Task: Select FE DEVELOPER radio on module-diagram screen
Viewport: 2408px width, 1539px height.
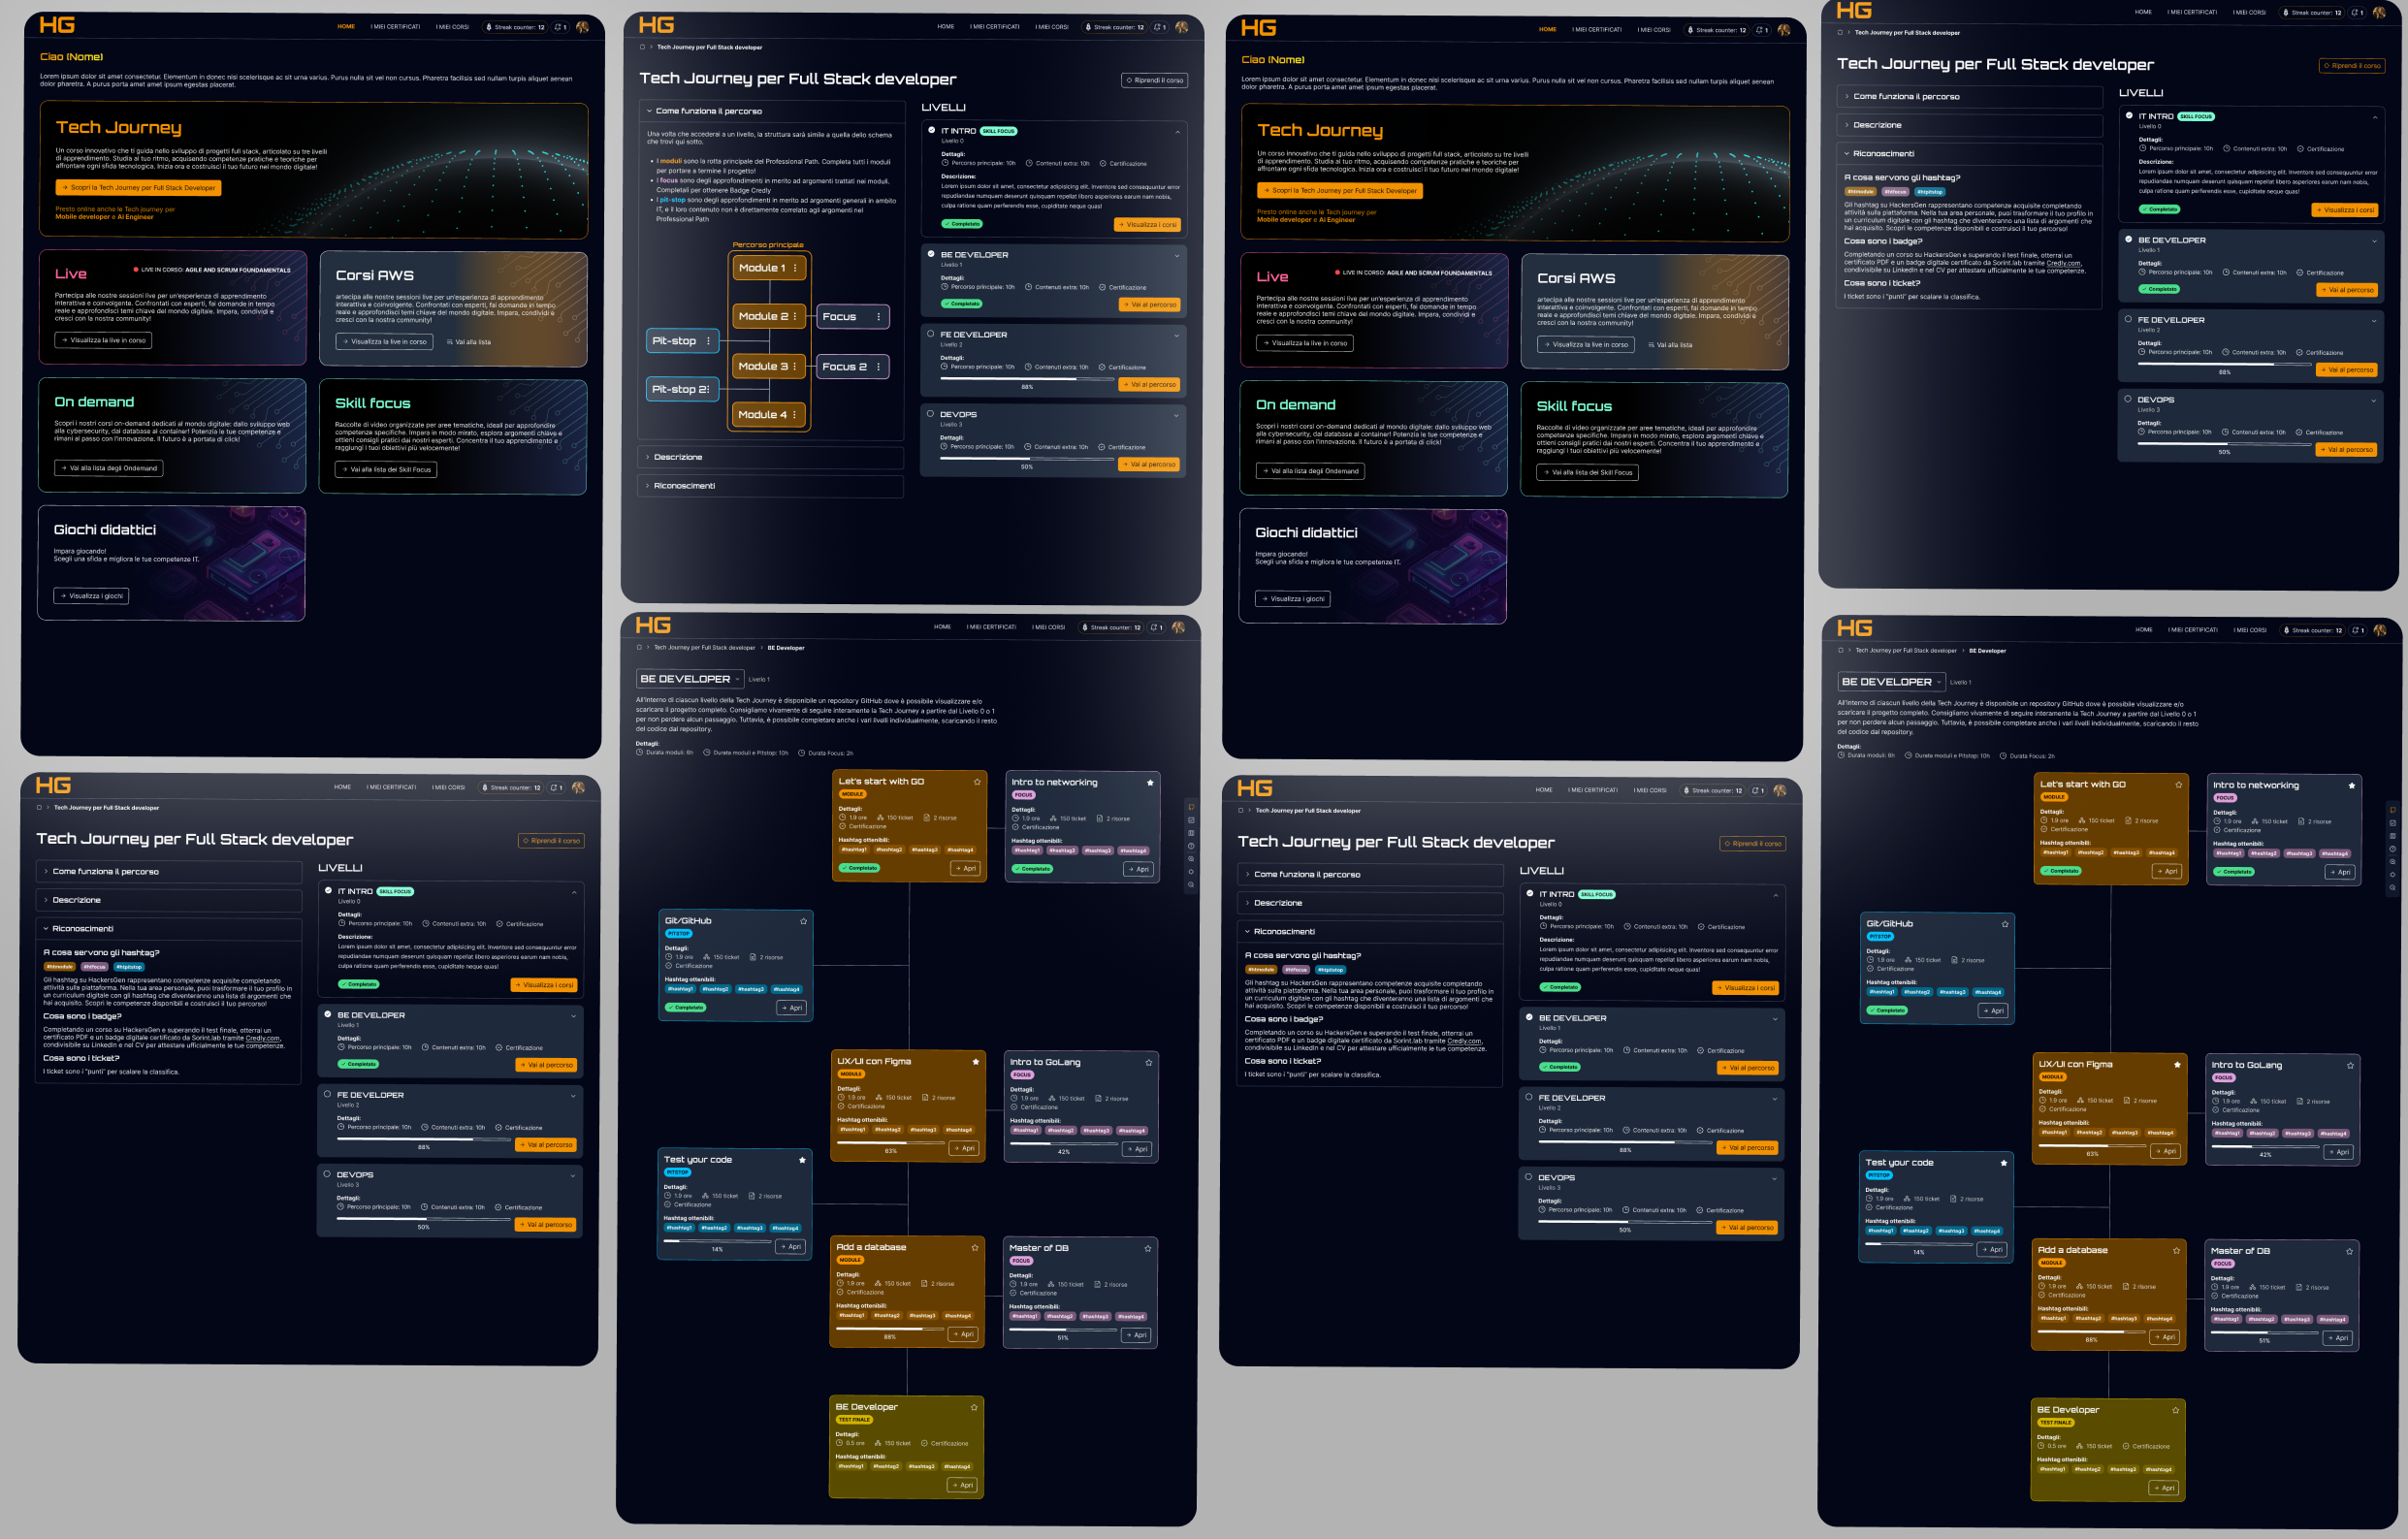Action: pyautogui.click(x=930, y=334)
